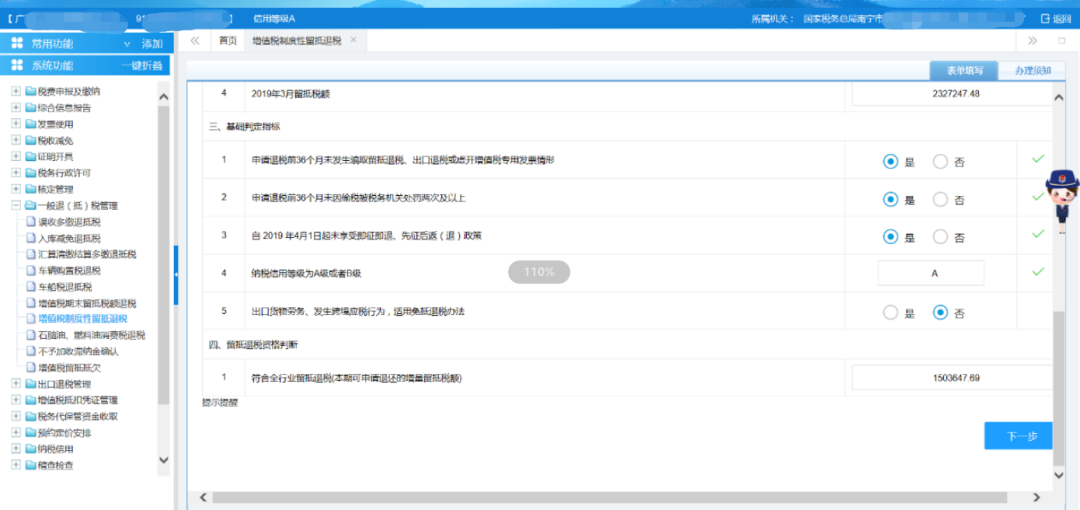Open 汇算清缴结算多缴退抵税 in sidebar
The width and height of the screenshot is (1080, 510).
(x=87, y=254)
